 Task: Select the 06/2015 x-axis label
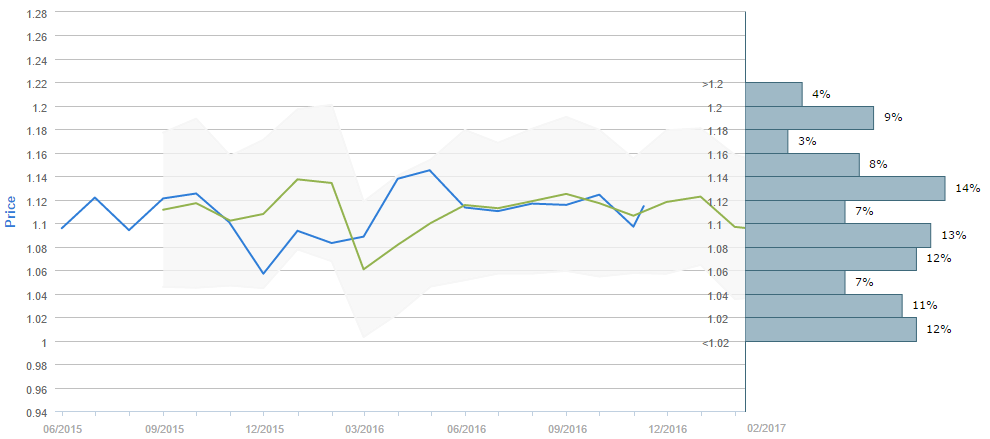[62, 428]
